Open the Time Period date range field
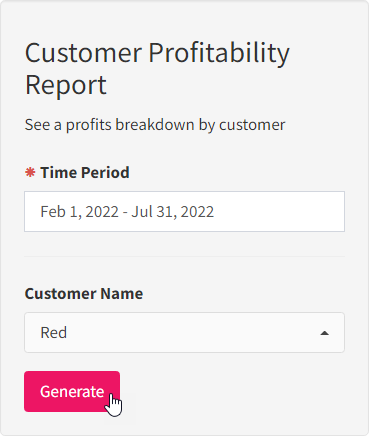This screenshot has height=436, width=369. coord(184,211)
